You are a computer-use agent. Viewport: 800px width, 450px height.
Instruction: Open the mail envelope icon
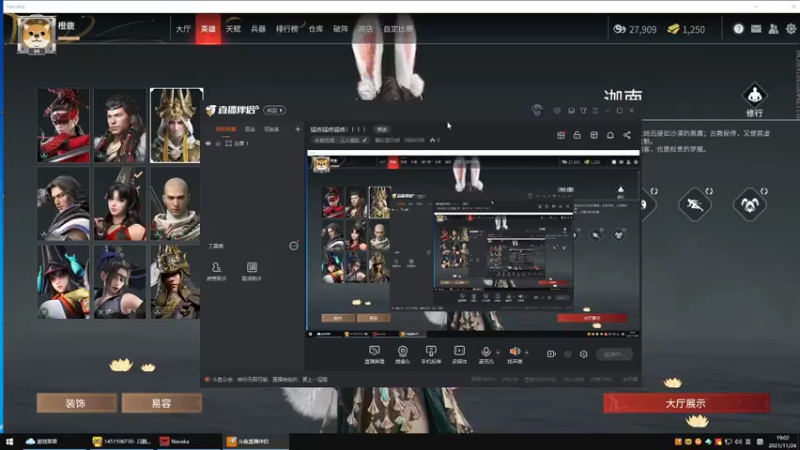click(x=756, y=29)
